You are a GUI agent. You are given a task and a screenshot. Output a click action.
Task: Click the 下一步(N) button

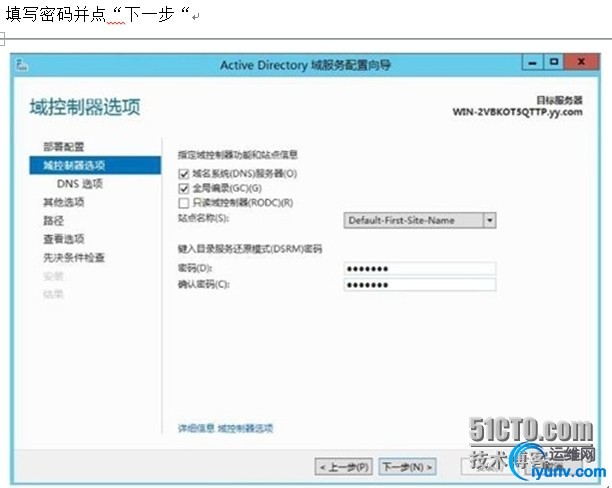pos(407,467)
